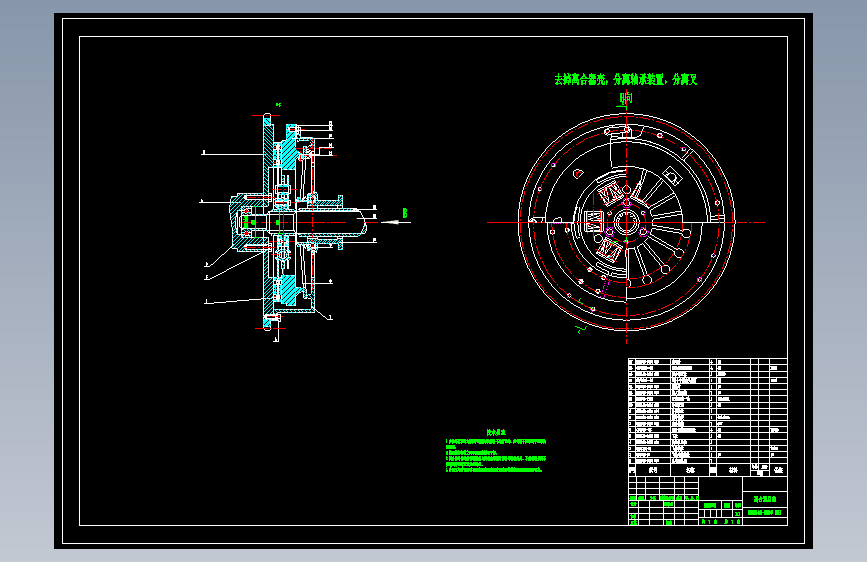867x562 pixels.
Task: Click center hub of circular clutch view
Action: 626,222
